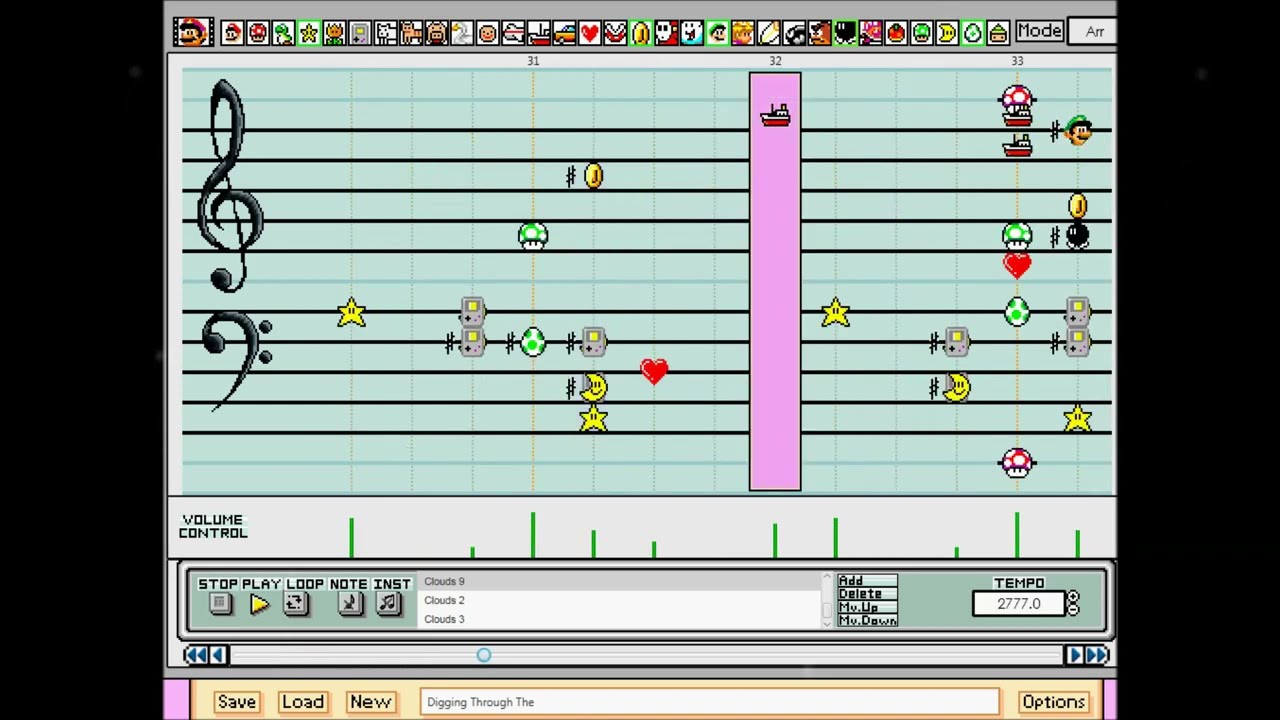Select the Bob-omb instrument in the toolbar
The image size is (1280, 720).
coord(845,33)
